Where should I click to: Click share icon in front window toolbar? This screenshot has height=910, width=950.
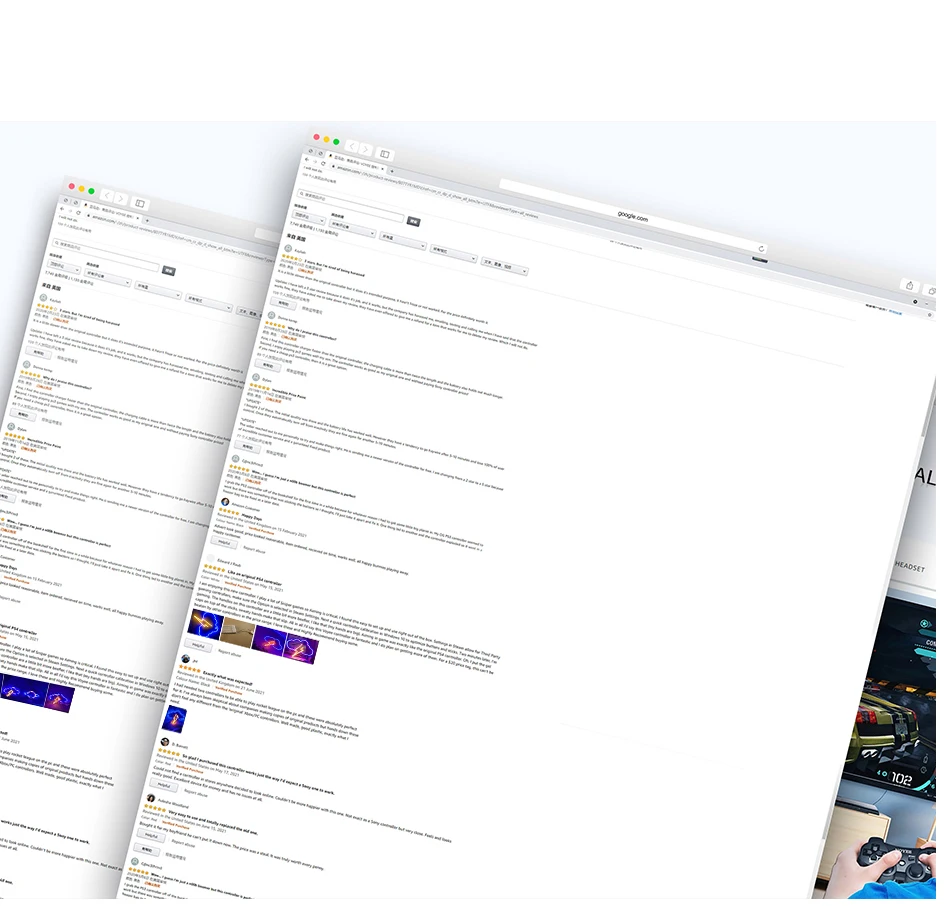pos(909,286)
